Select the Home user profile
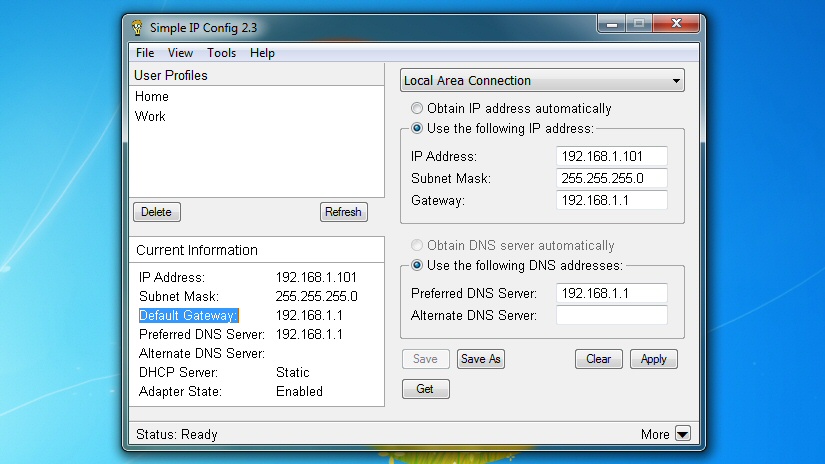 pyautogui.click(x=152, y=96)
